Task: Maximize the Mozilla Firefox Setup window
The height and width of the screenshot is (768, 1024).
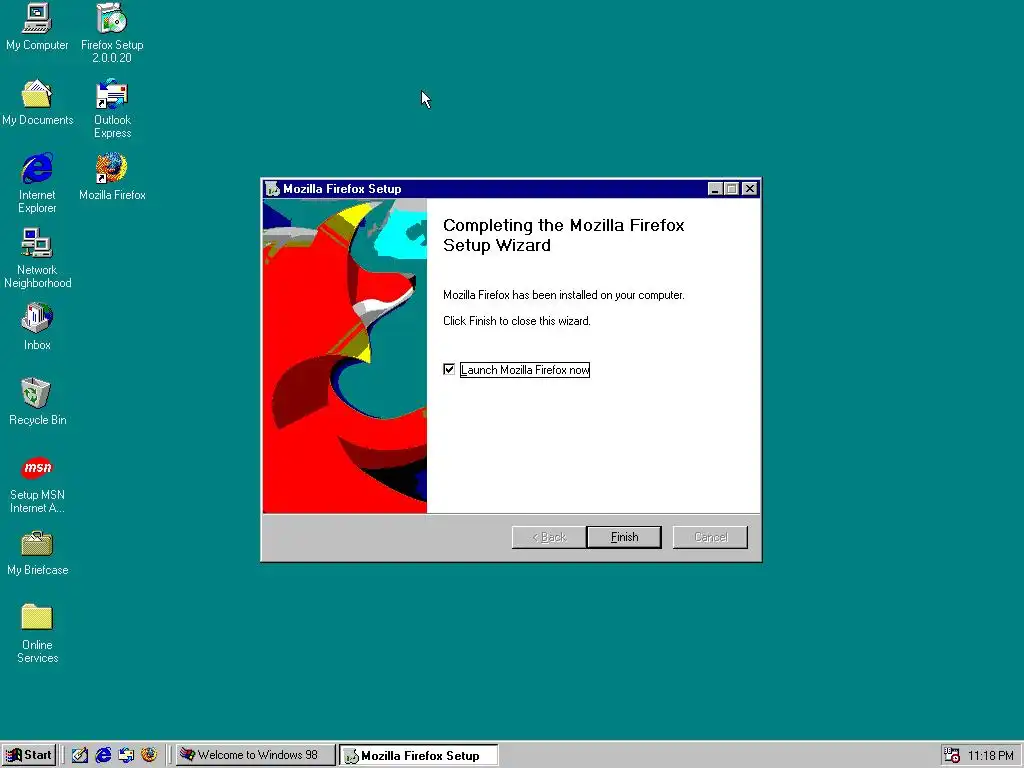Action: coord(731,189)
